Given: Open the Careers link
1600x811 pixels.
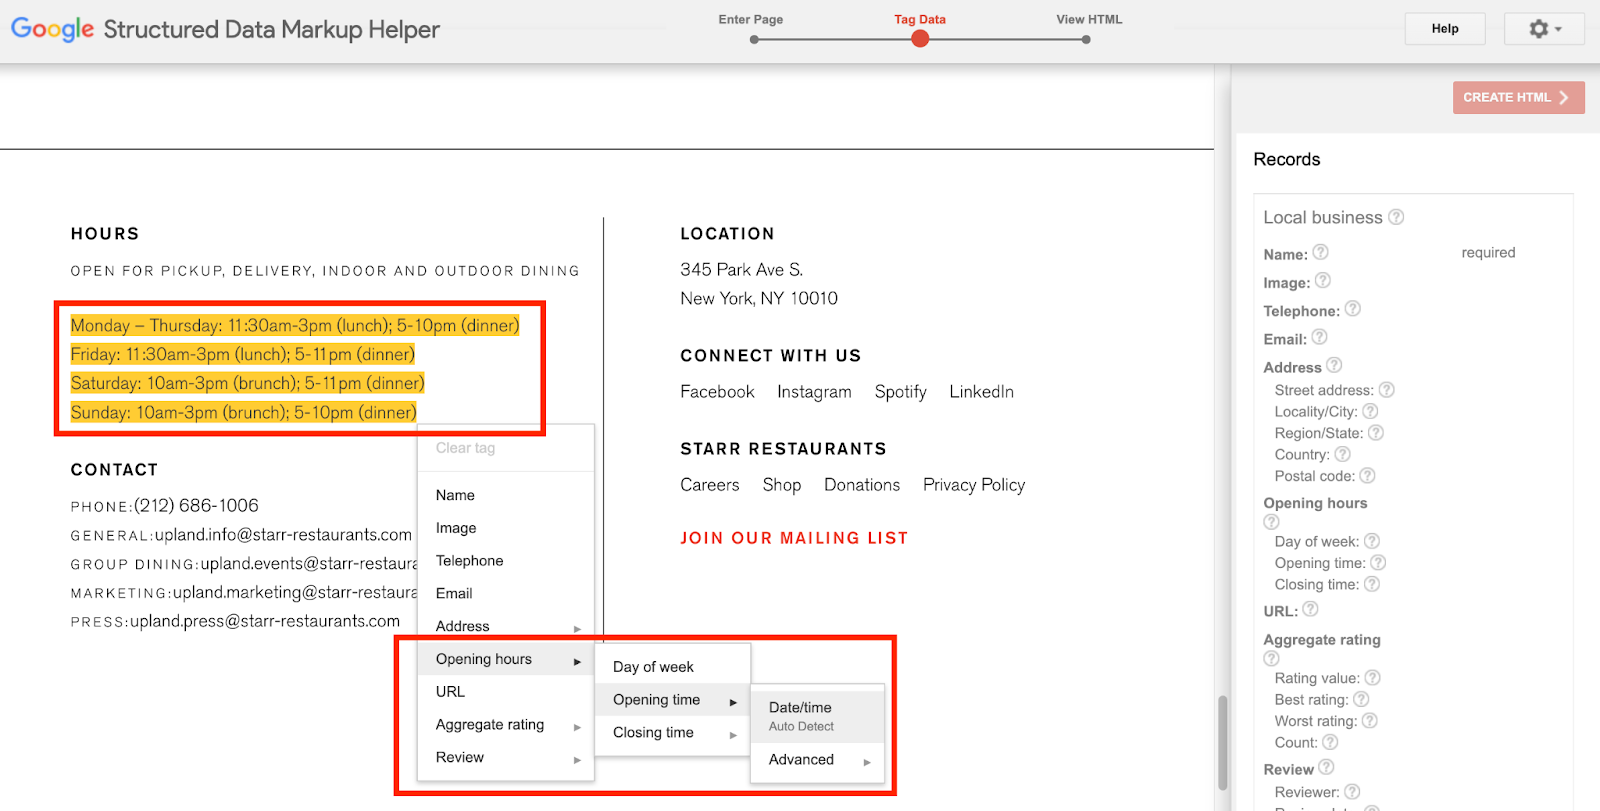Looking at the screenshot, I should pos(710,485).
